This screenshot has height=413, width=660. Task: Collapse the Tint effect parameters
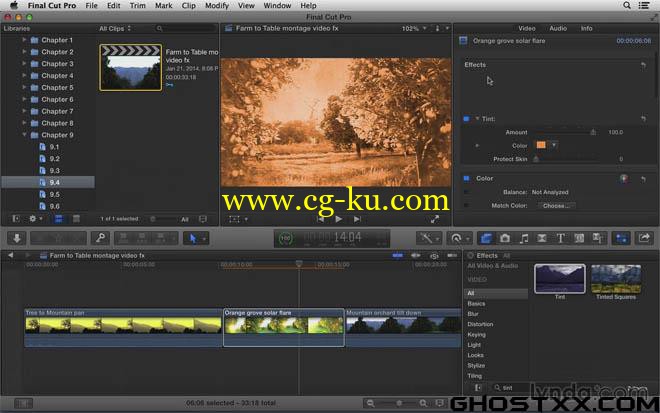coord(477,119)
